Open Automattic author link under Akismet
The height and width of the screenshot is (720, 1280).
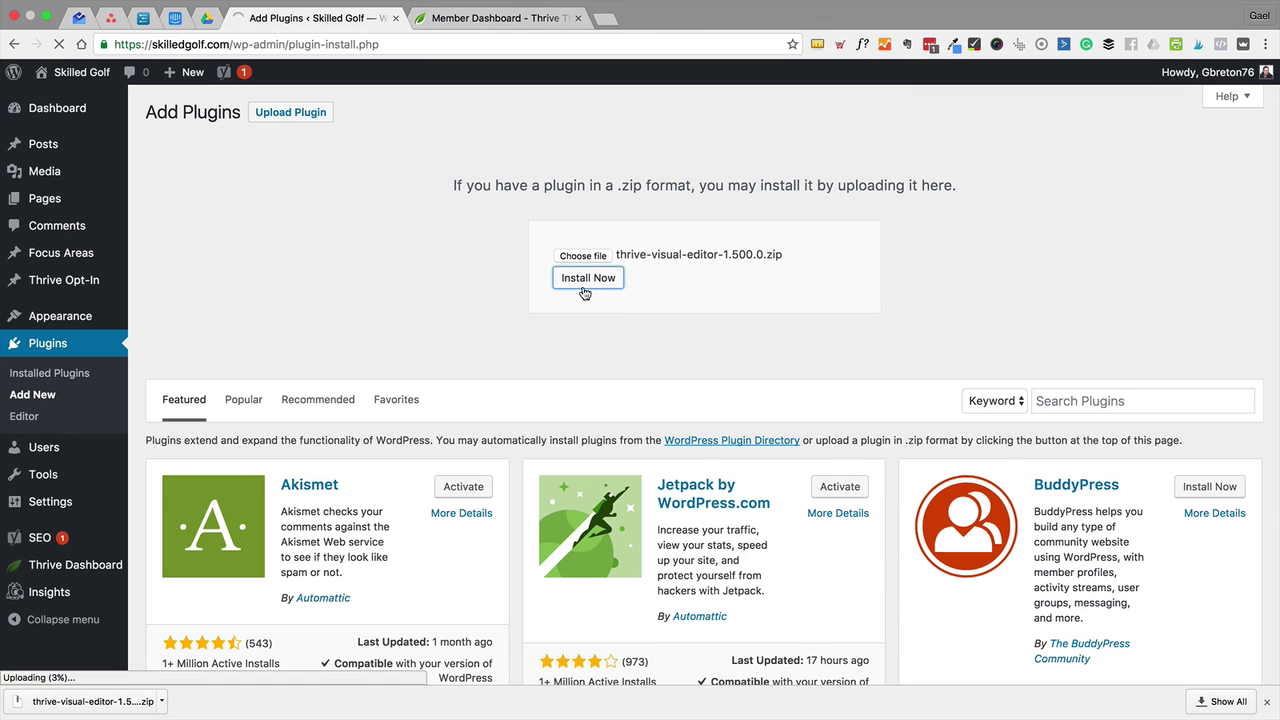(322, 598)
